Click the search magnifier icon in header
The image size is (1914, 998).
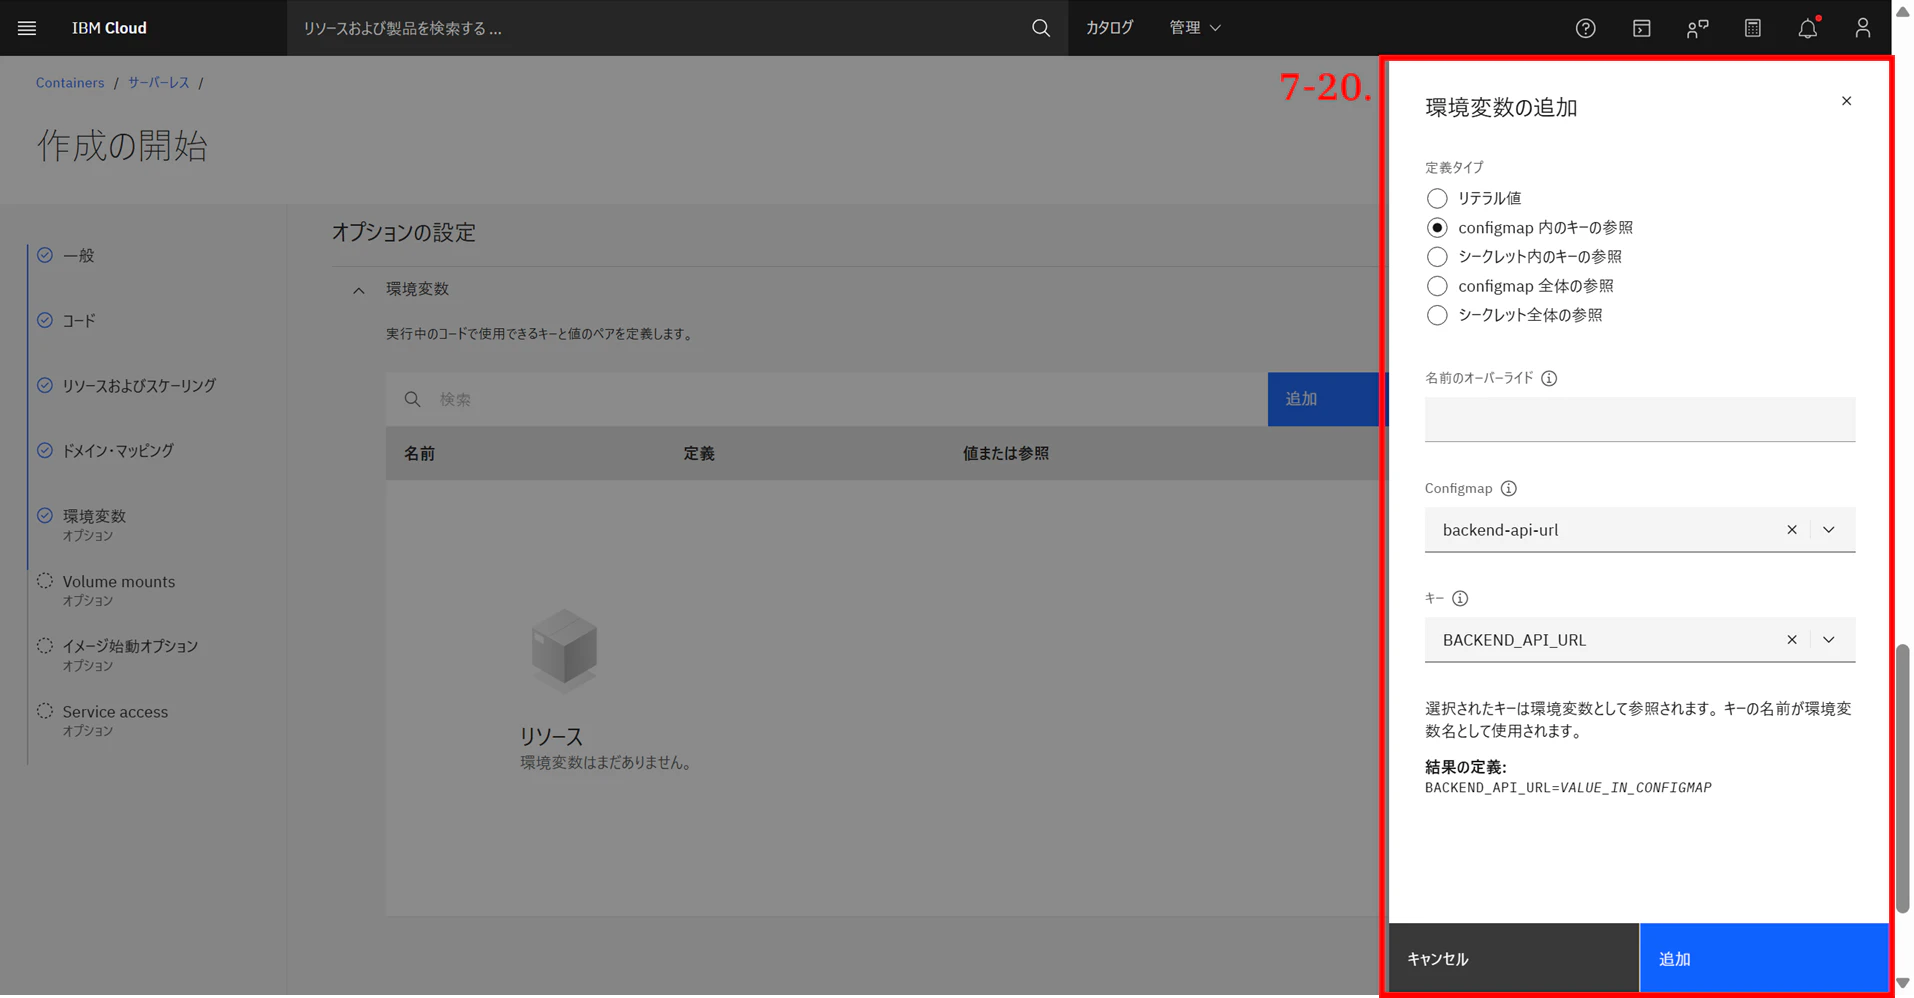pyautogui.click(x=1041, y=28)
